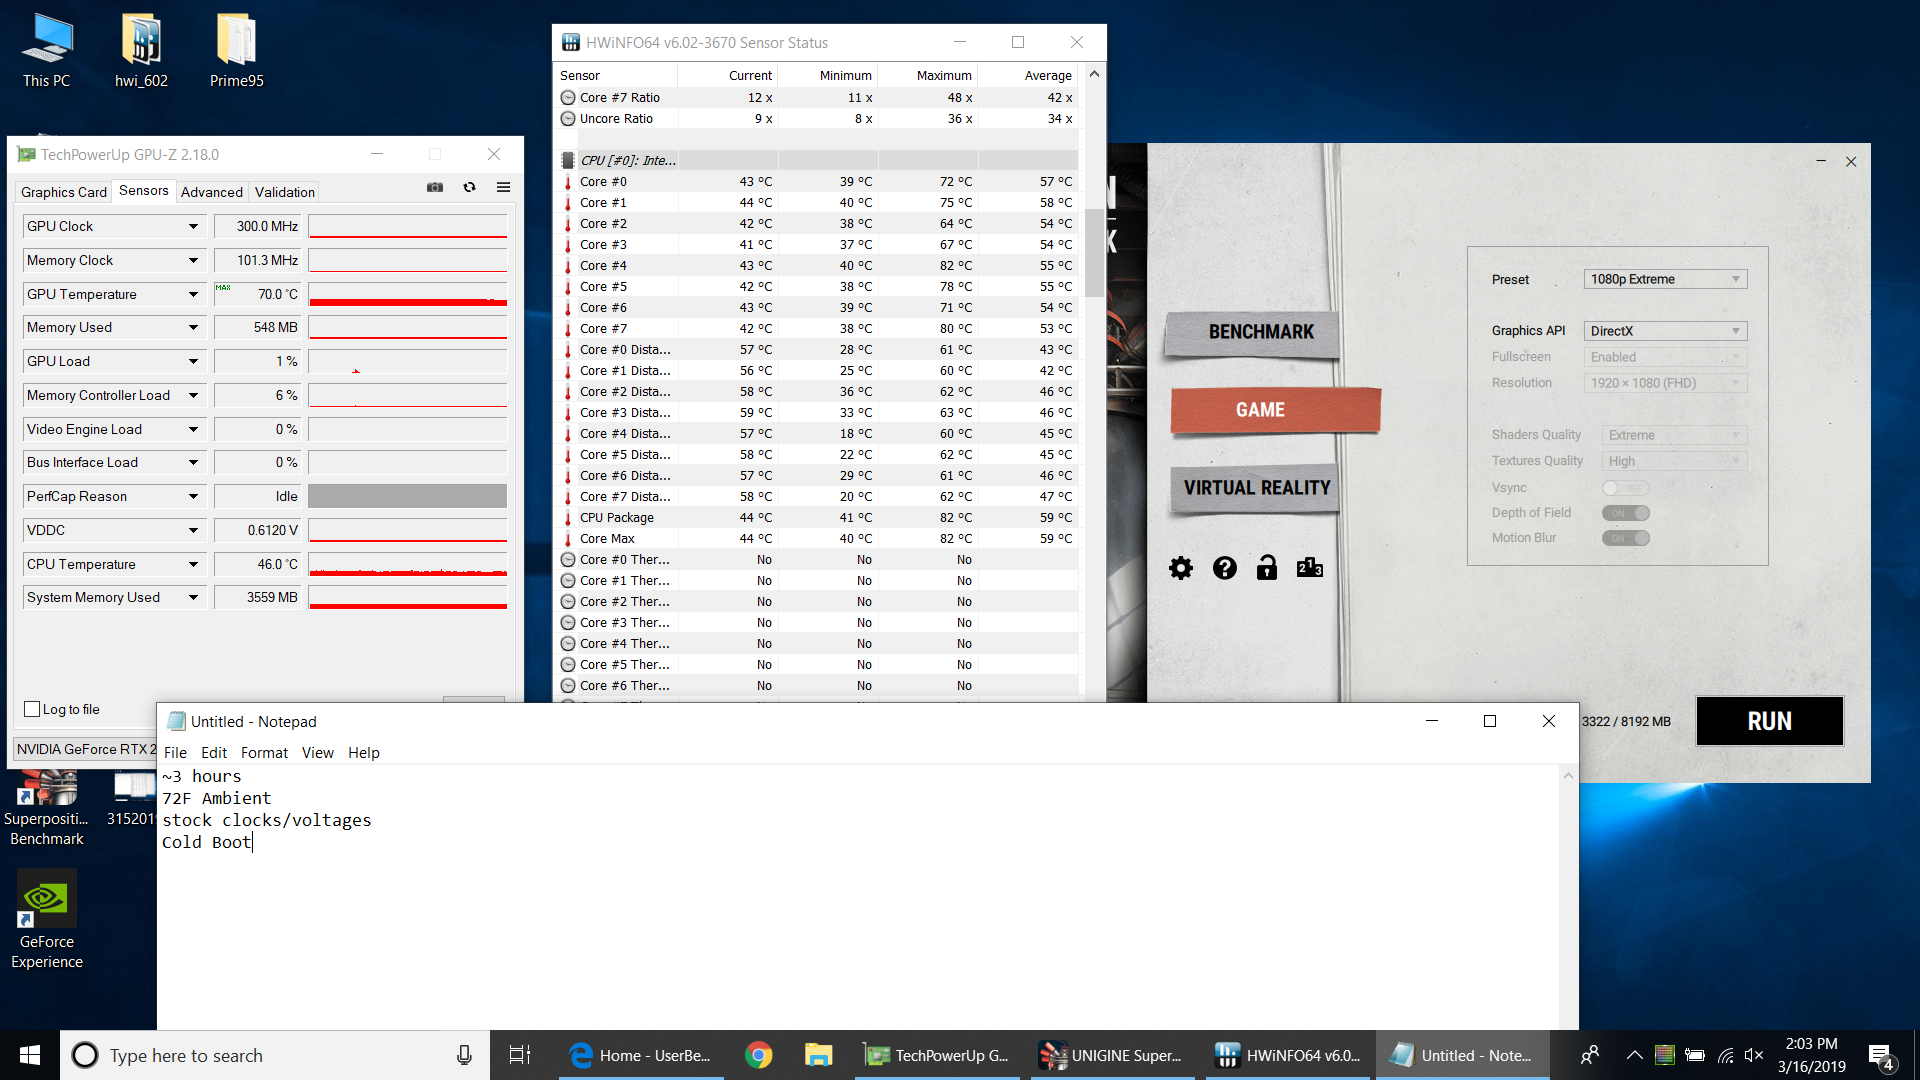The width and height of the screenshot is (1920, 1080).
Task: Open the Preset 1080p Extreme dropdown
Action: 1665,279
